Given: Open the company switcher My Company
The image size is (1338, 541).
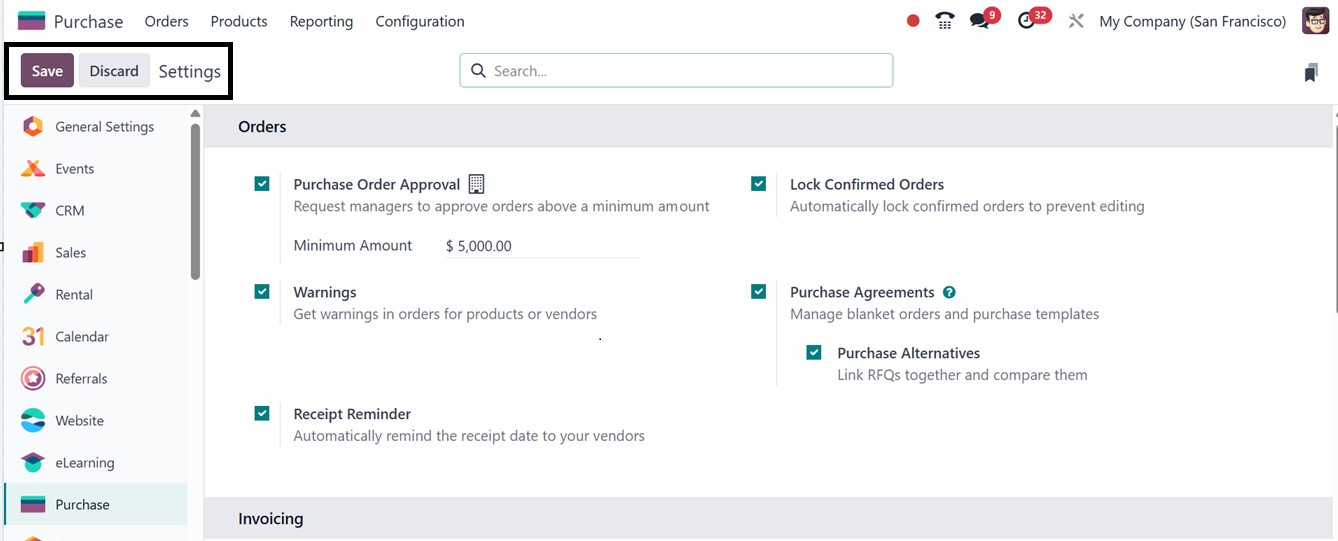Looking at the screenshot, I should pos(1192,21).
